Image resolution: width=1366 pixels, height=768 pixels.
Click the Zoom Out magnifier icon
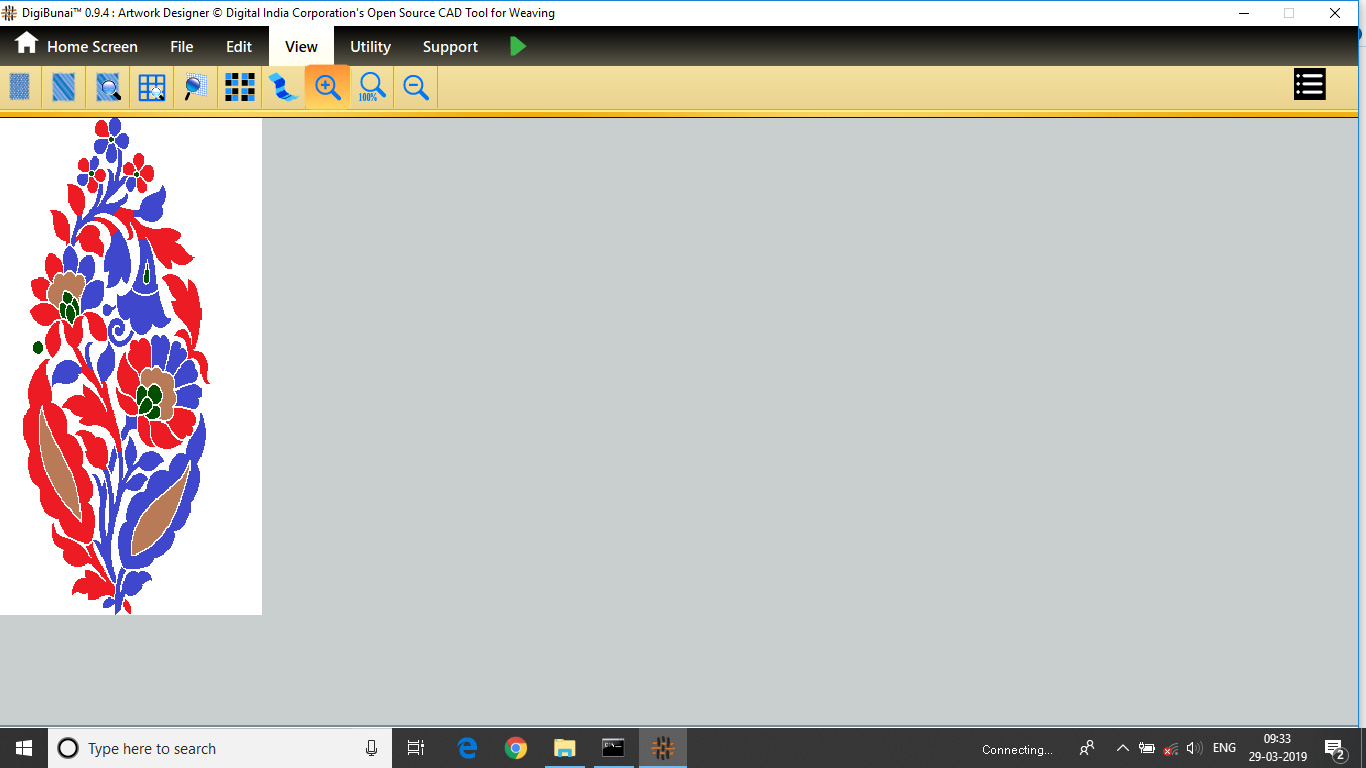tap(416, 88)
